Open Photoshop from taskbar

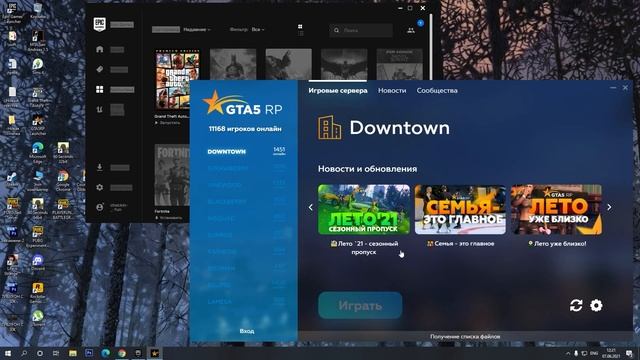click(89, 353)
